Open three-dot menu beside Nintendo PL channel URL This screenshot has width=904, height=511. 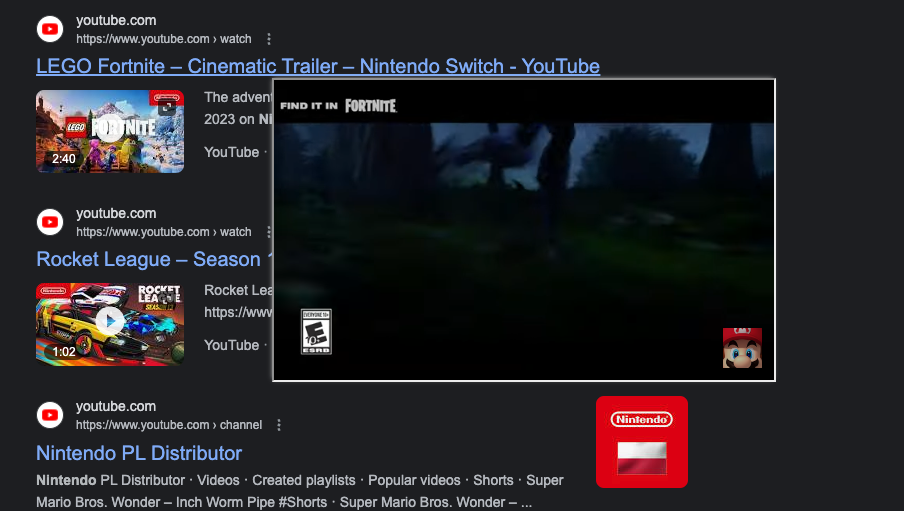pos(279,425)
